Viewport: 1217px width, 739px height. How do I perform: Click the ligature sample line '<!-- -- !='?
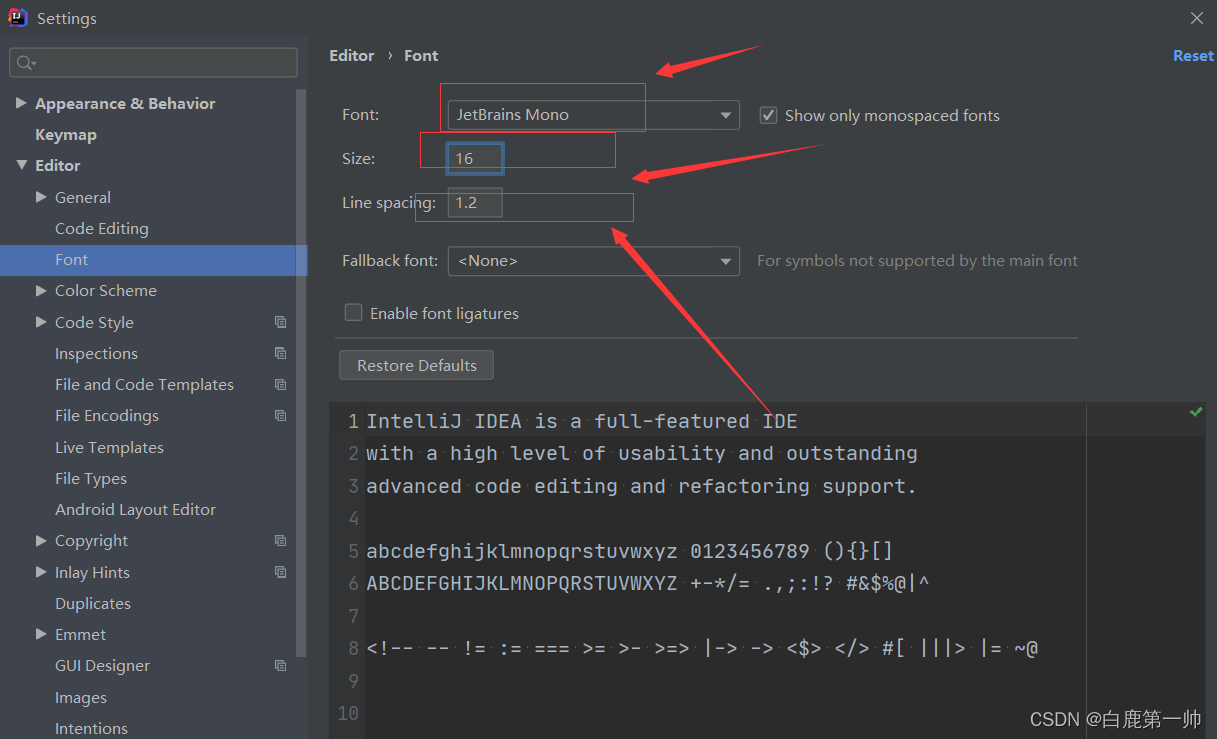(702, 648)
